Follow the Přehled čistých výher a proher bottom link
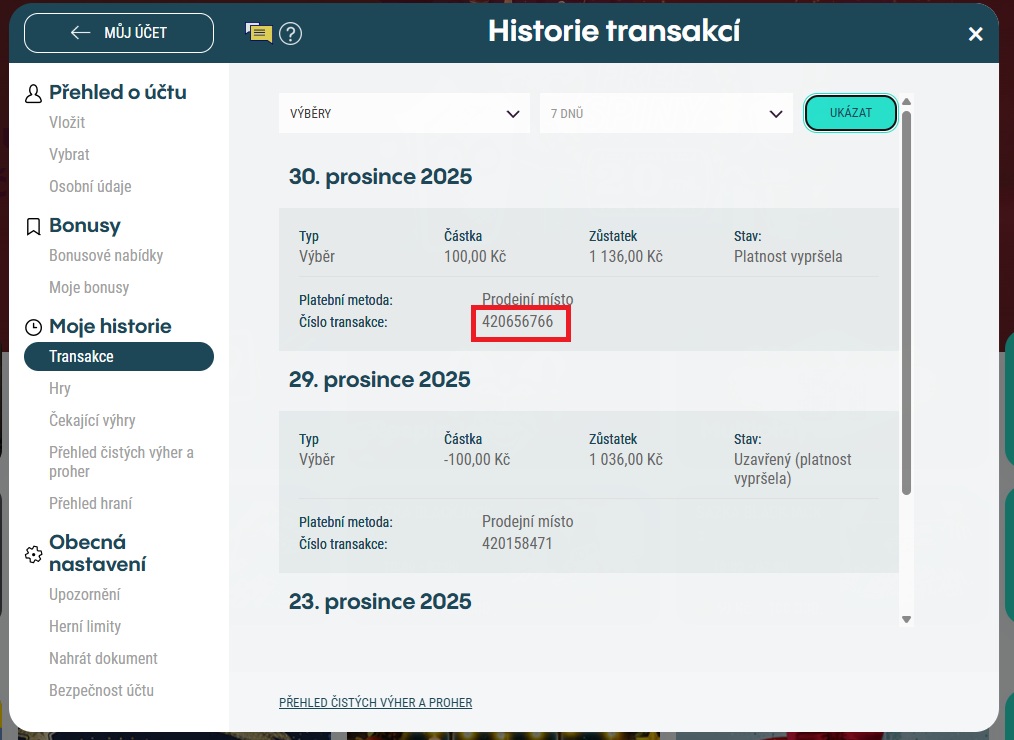The image size is (1014, 740). [375, 703]
